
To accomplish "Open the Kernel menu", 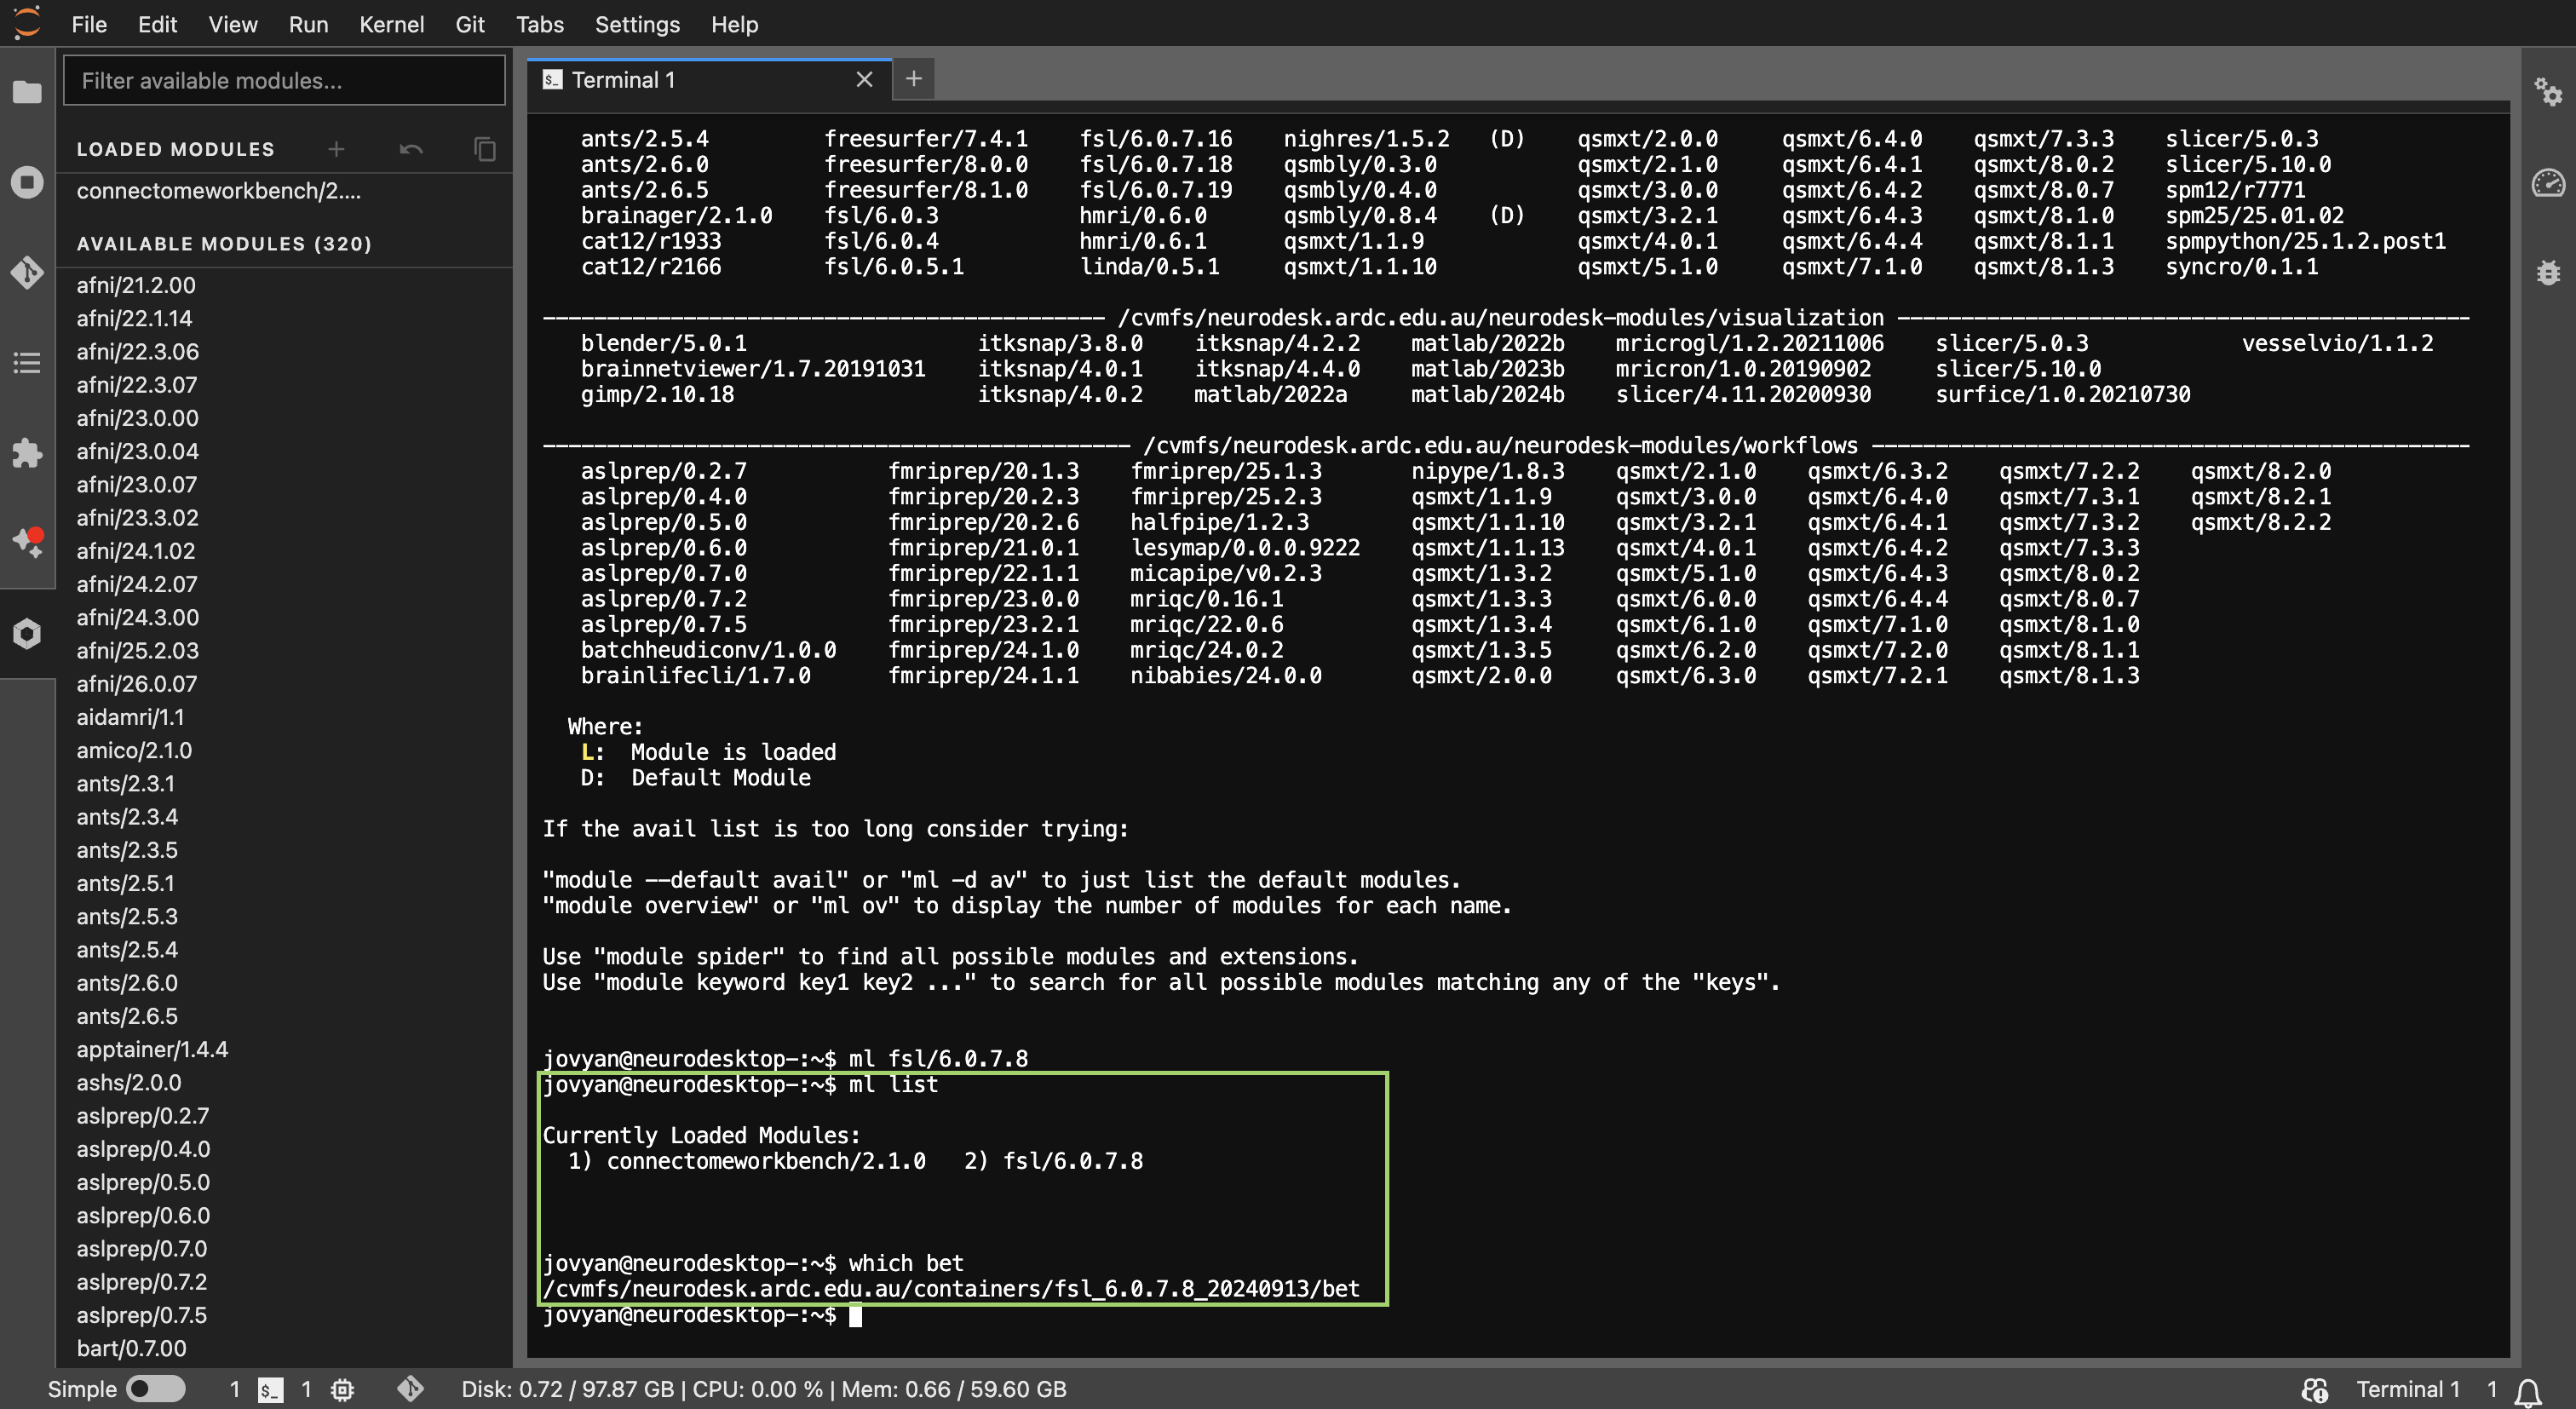I will pos(391,24).
